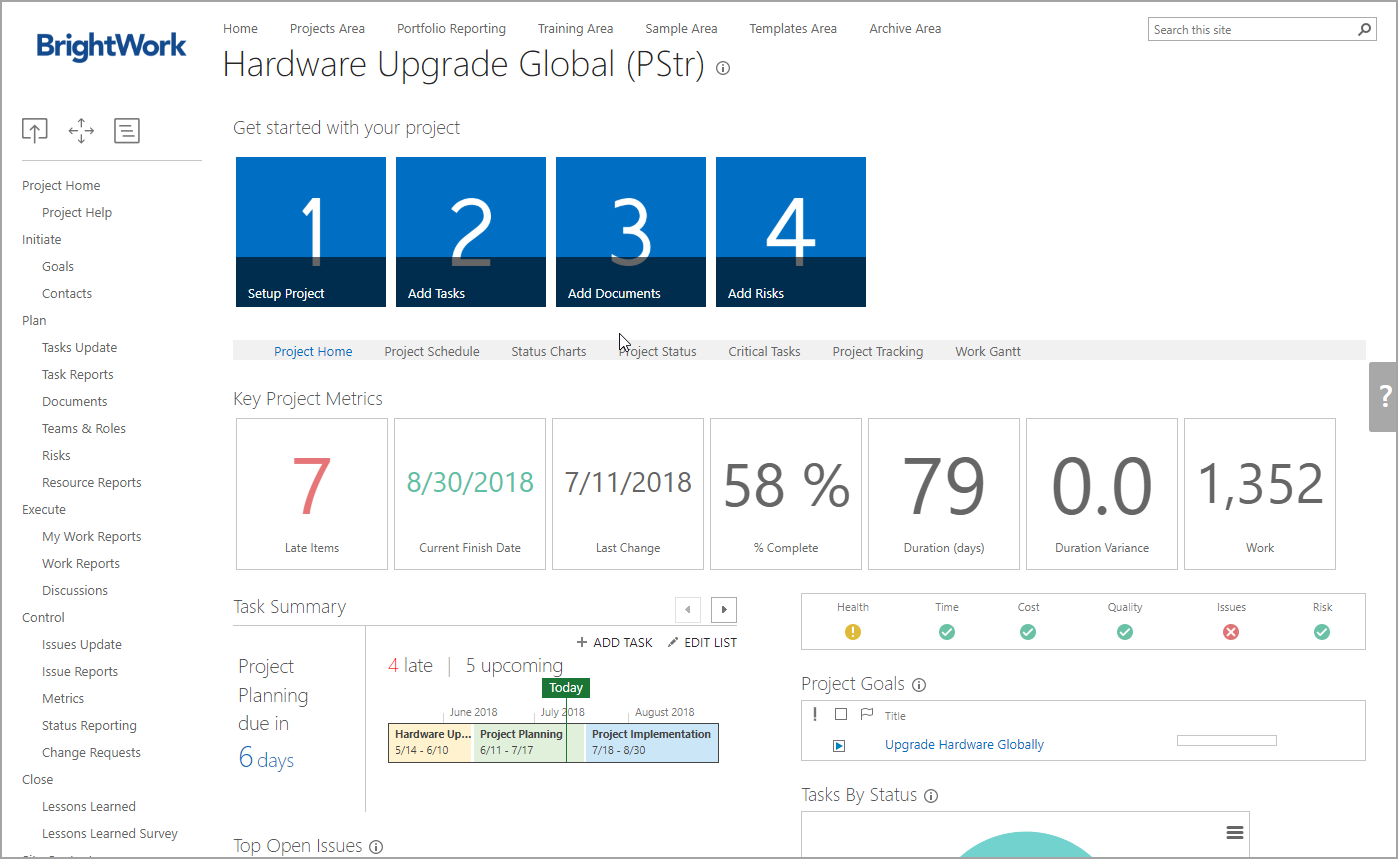
Task: Open Portfolio Reporting in top navigation
Action: coord(451,29)
